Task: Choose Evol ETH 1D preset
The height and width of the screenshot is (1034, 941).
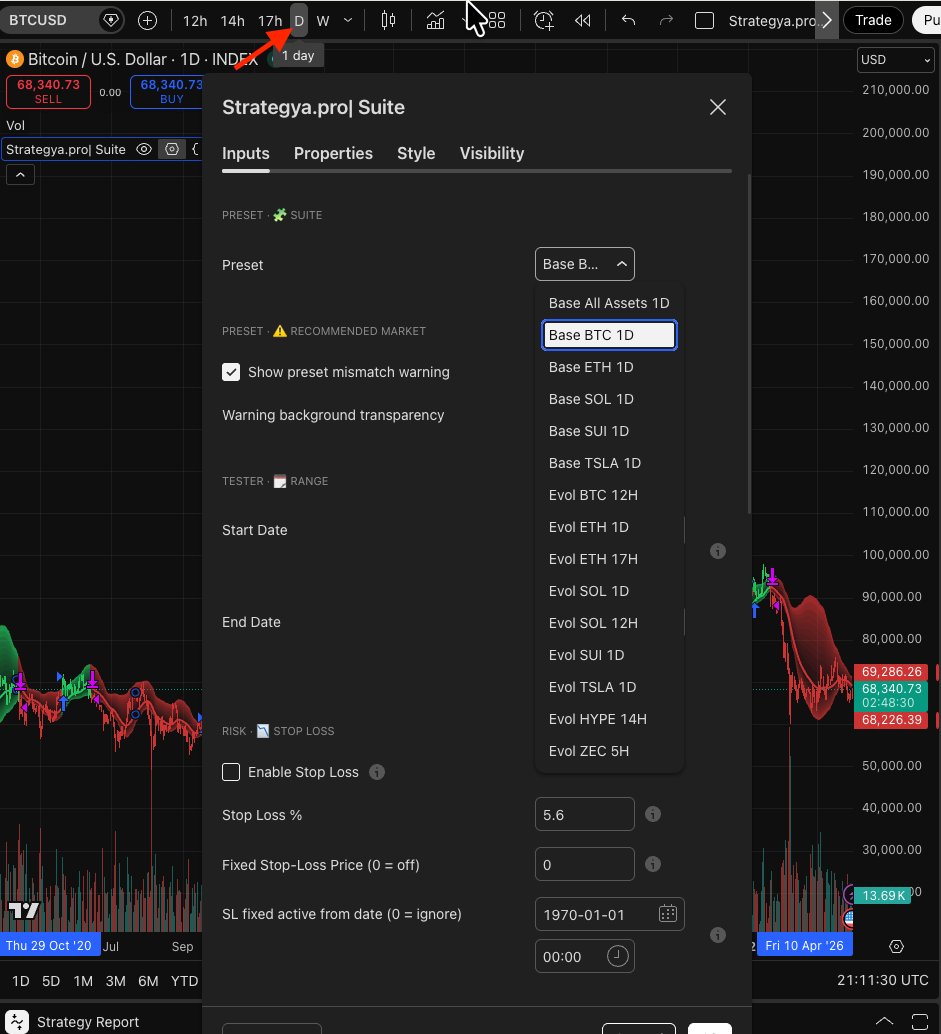Action: click(x=609, y=527)
